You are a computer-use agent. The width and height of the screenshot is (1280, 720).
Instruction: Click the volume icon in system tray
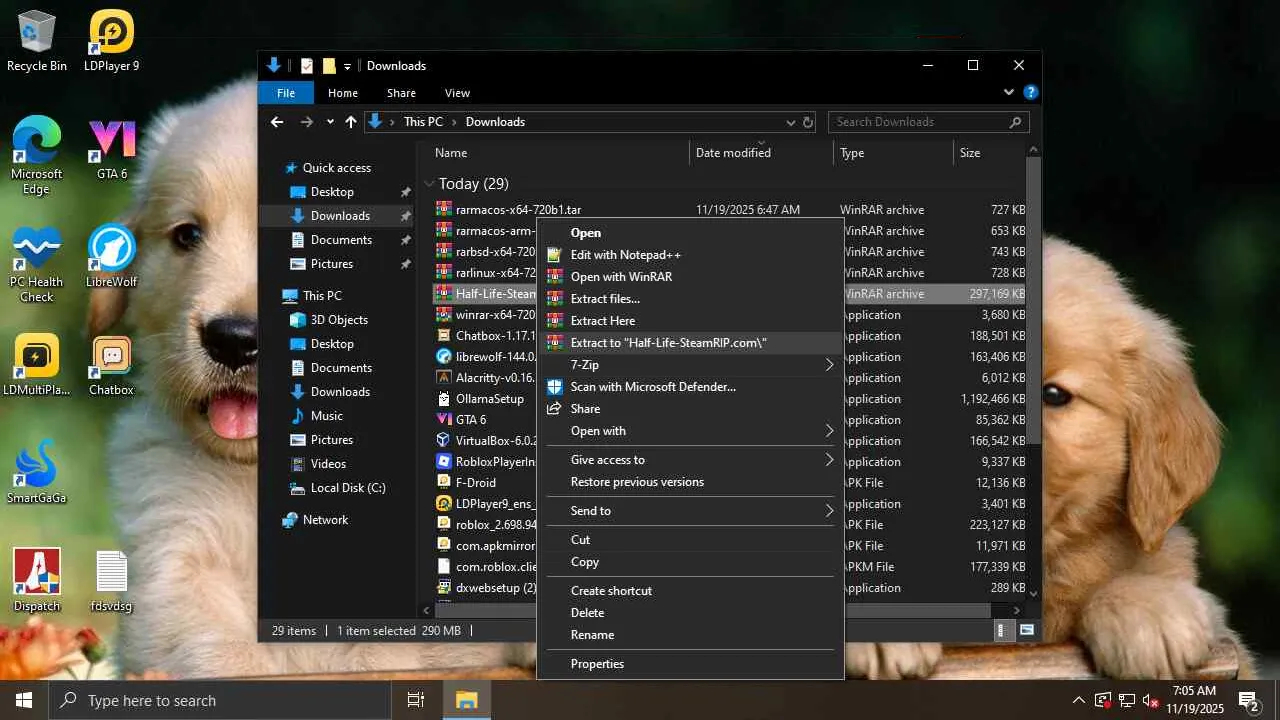point(1151,700)
